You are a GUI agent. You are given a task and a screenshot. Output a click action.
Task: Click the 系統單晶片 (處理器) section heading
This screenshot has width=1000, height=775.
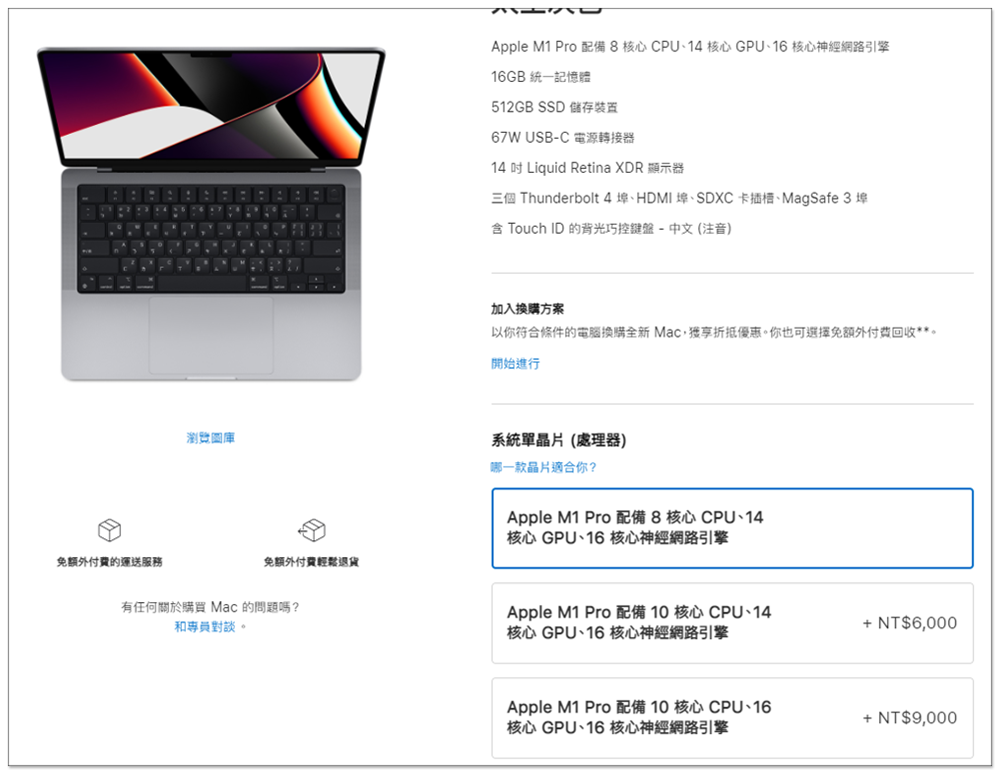559,439
